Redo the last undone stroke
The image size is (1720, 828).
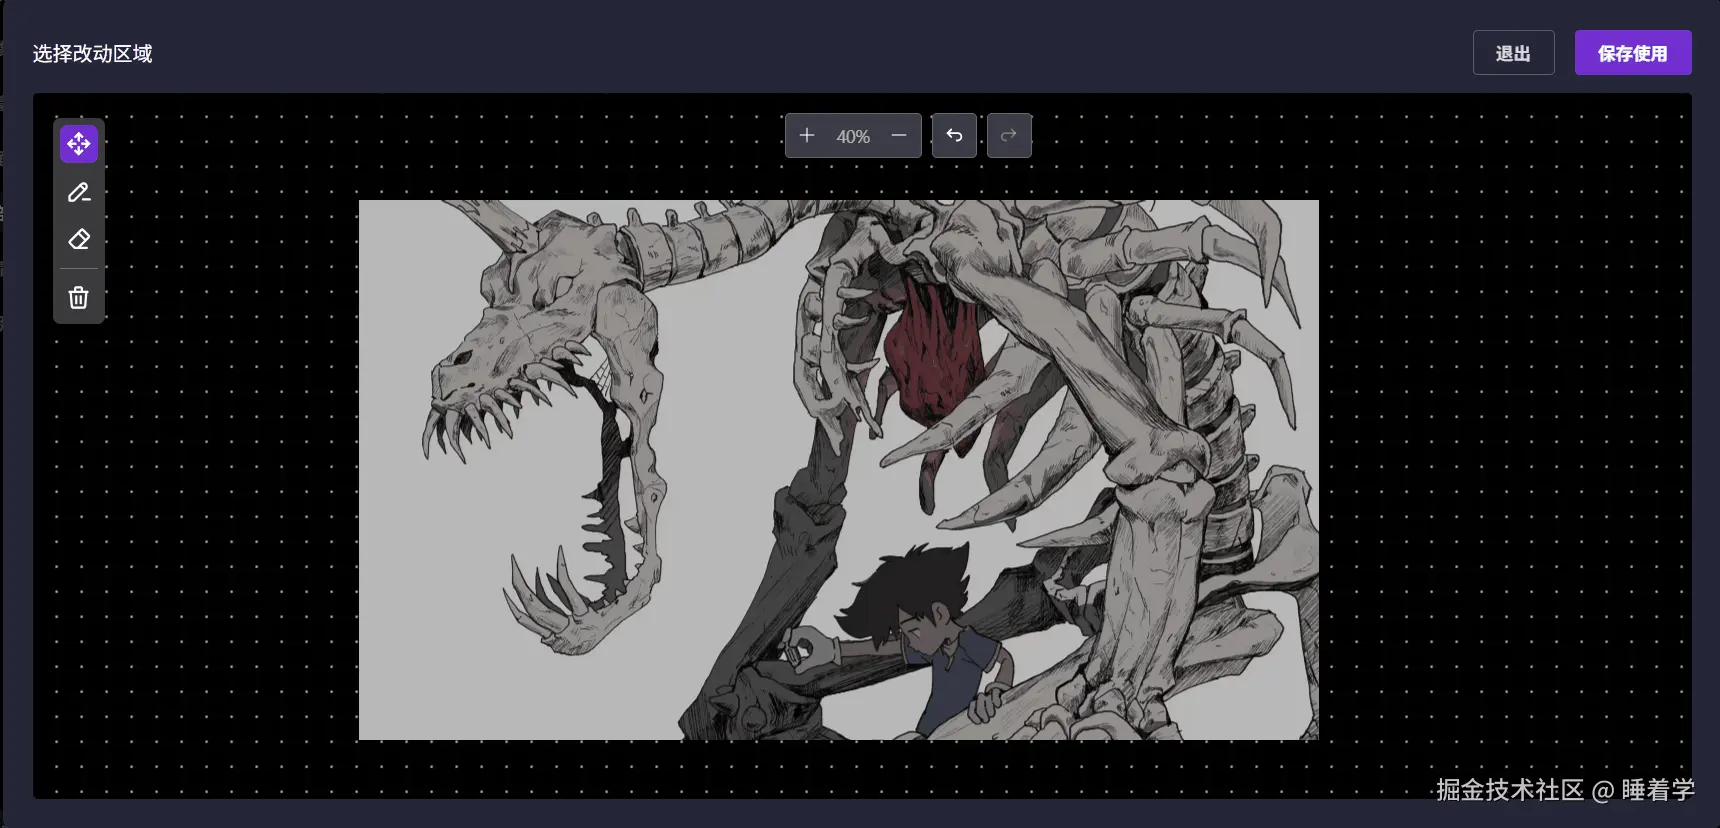pyautogui.click(x=1009, y=135)
